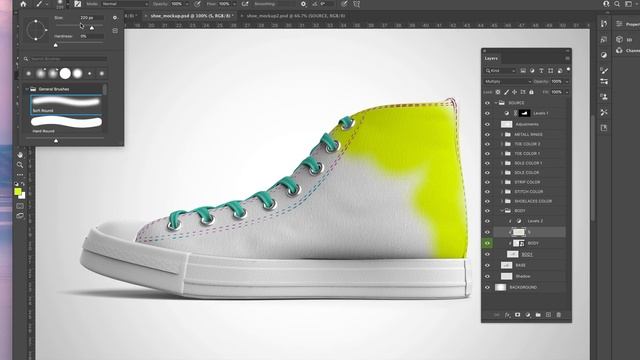Collapse the General Brushes folder
The image size is (640, 360).
point(27,89)
